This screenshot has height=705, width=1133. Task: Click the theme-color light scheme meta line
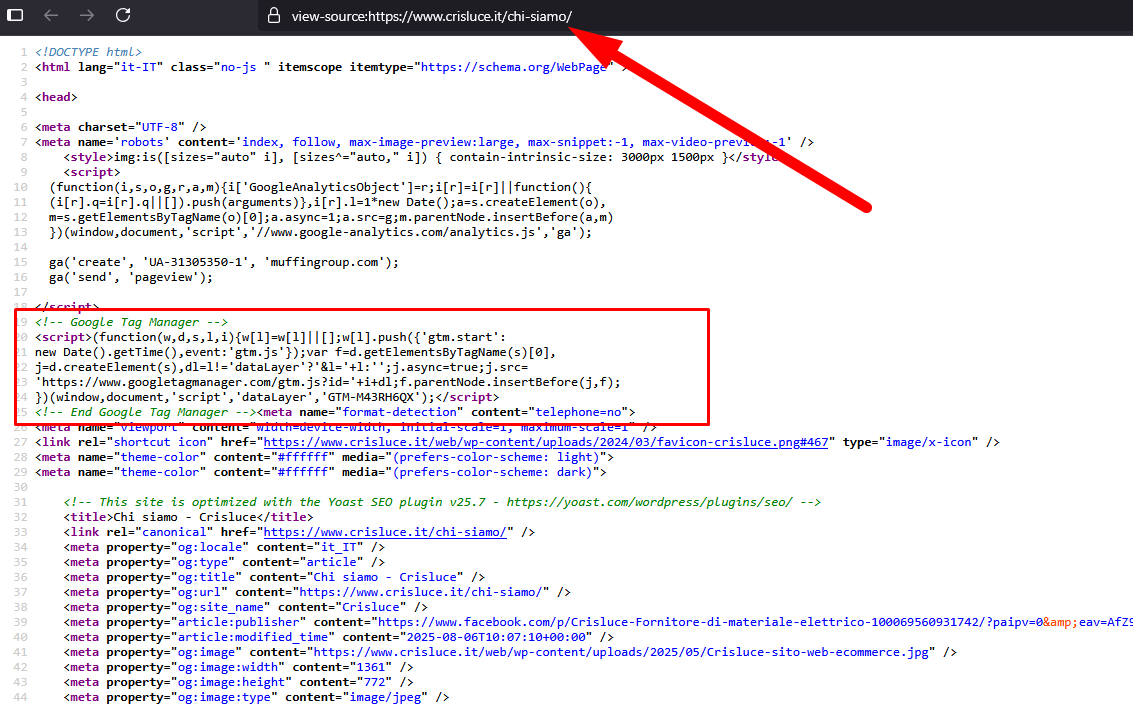click(x=324, y=457)
